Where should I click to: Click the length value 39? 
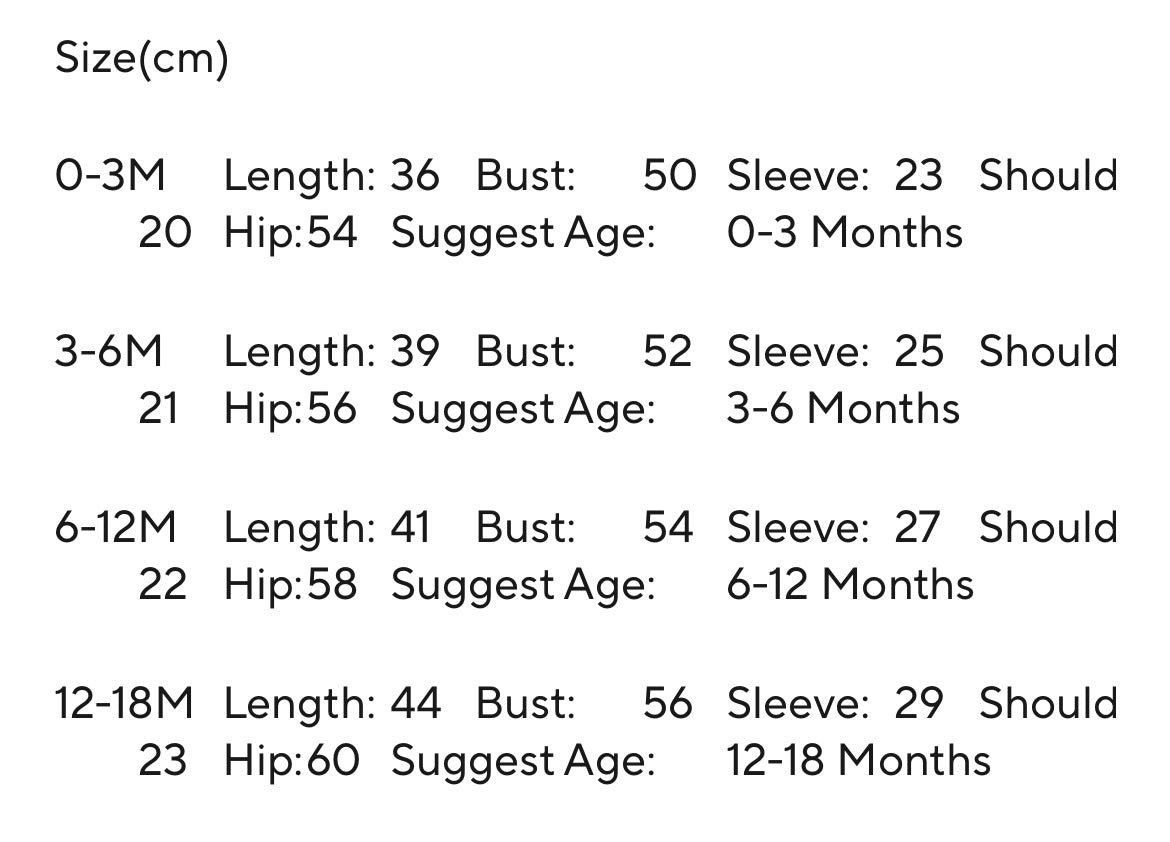point(414,352)
